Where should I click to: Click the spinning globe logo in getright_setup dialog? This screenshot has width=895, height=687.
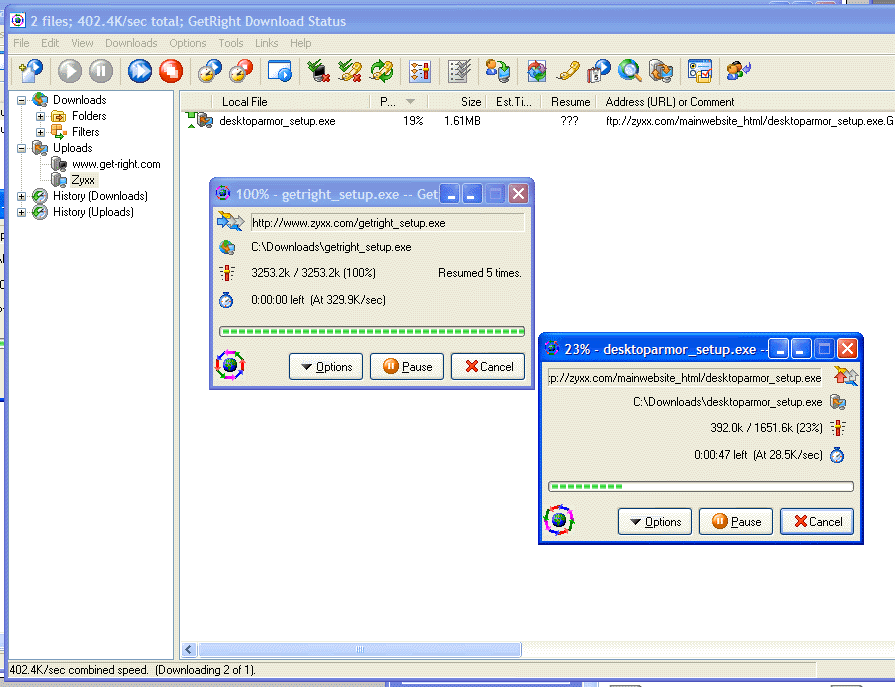tap(230, 365)
